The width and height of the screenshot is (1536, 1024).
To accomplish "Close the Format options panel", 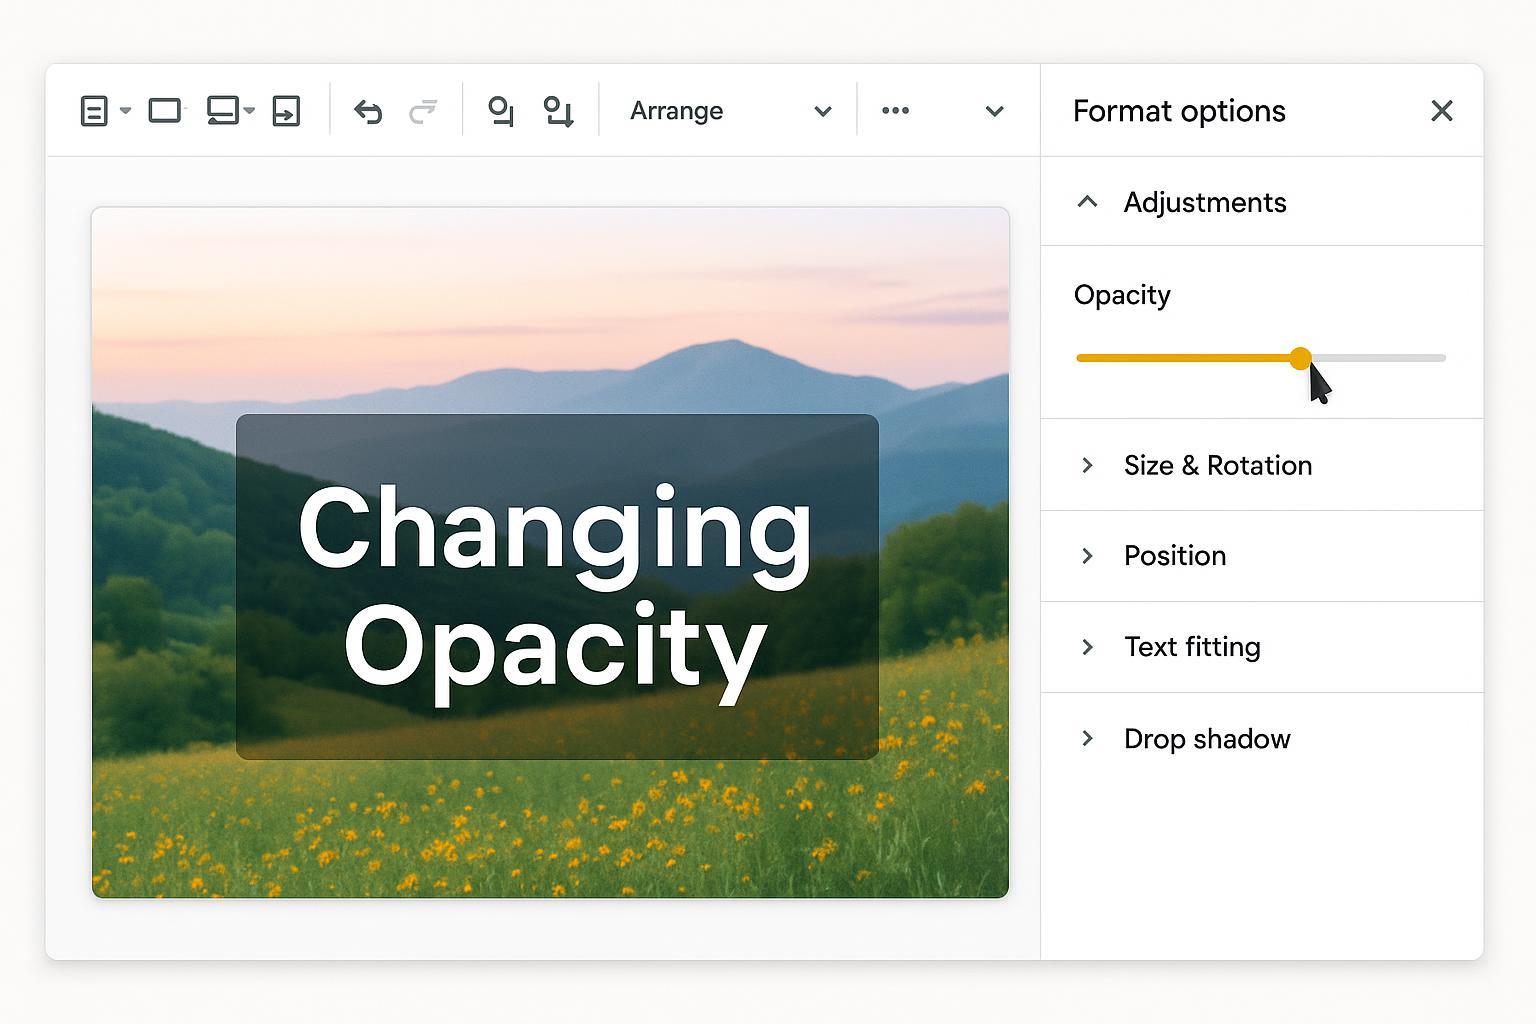I will coord(1441,111).
